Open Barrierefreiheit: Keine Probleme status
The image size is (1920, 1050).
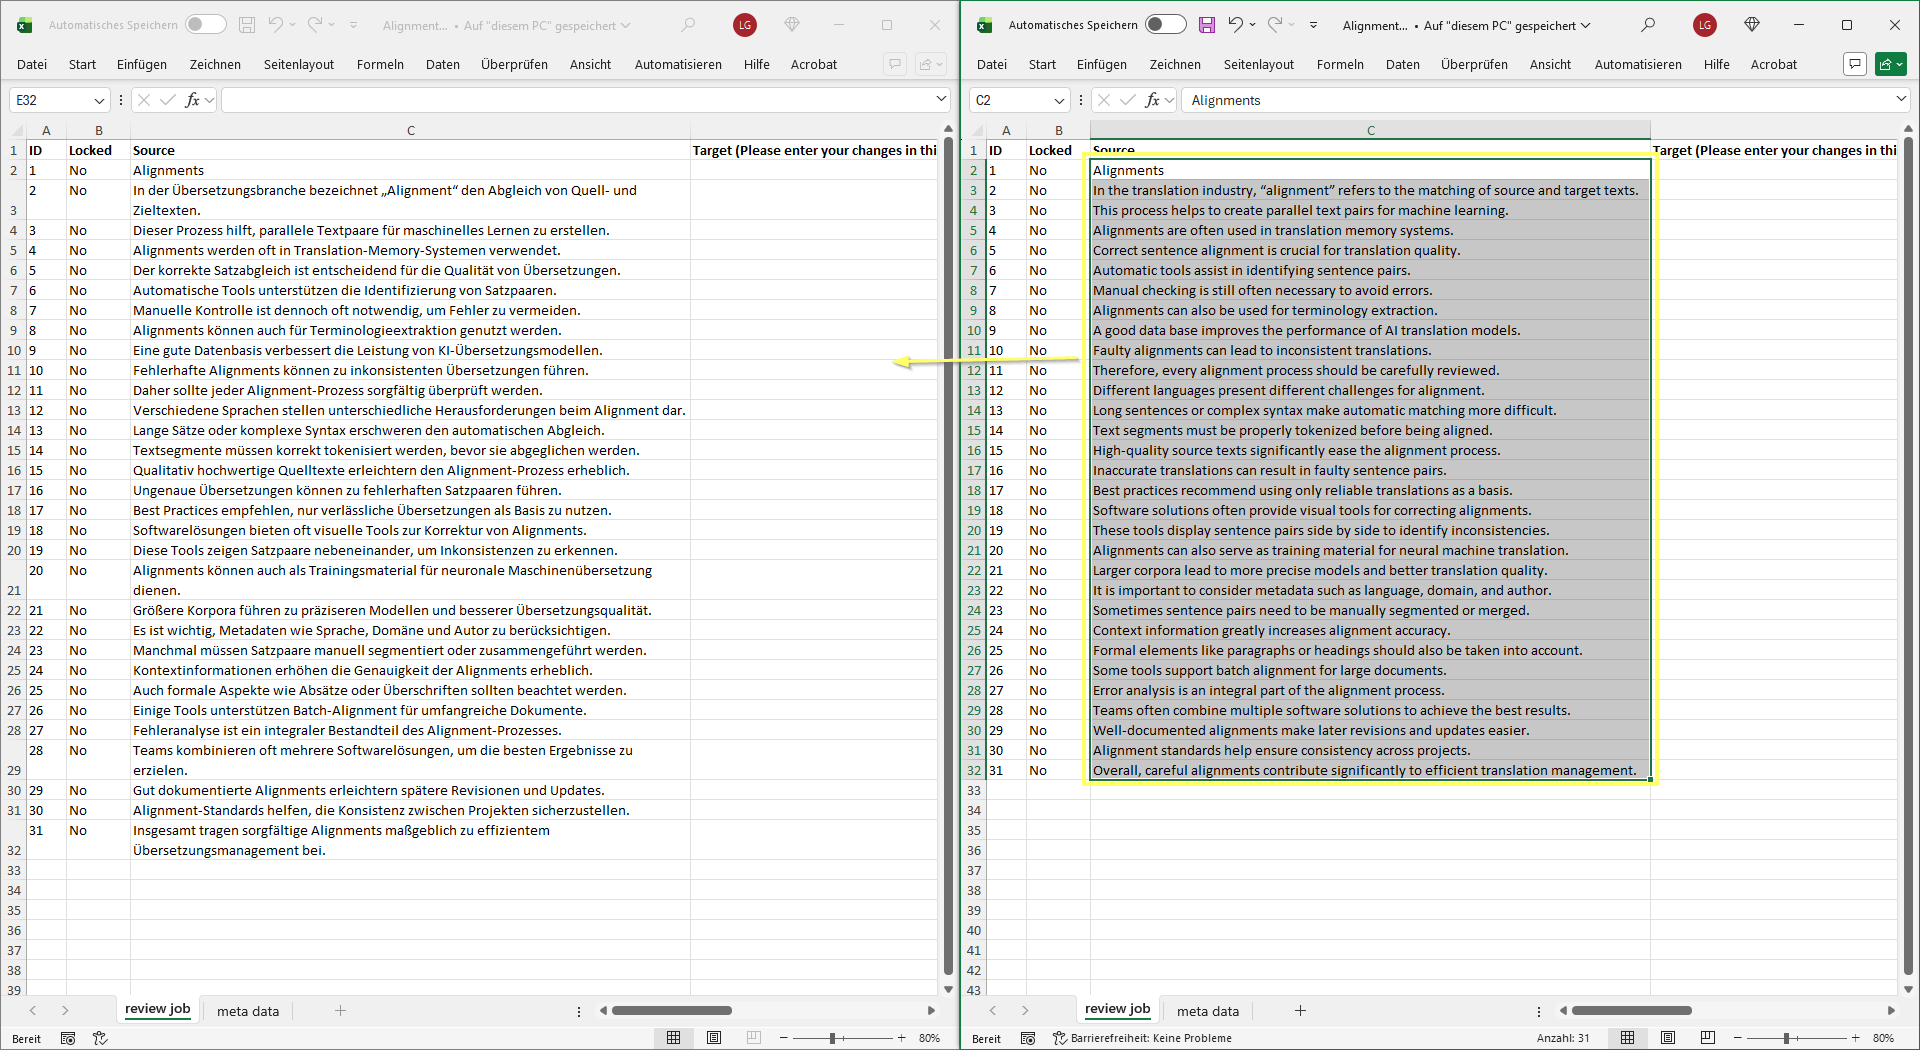click(1150, 1038)
